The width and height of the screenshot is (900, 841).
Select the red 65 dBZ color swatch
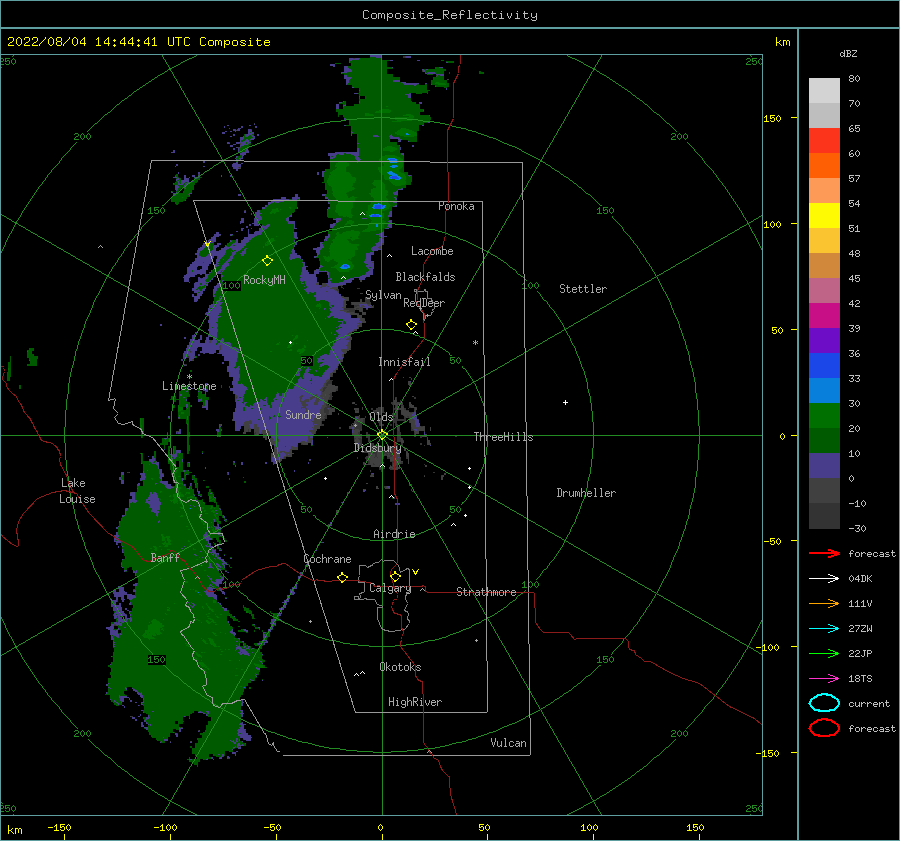(x=824, y=141)
